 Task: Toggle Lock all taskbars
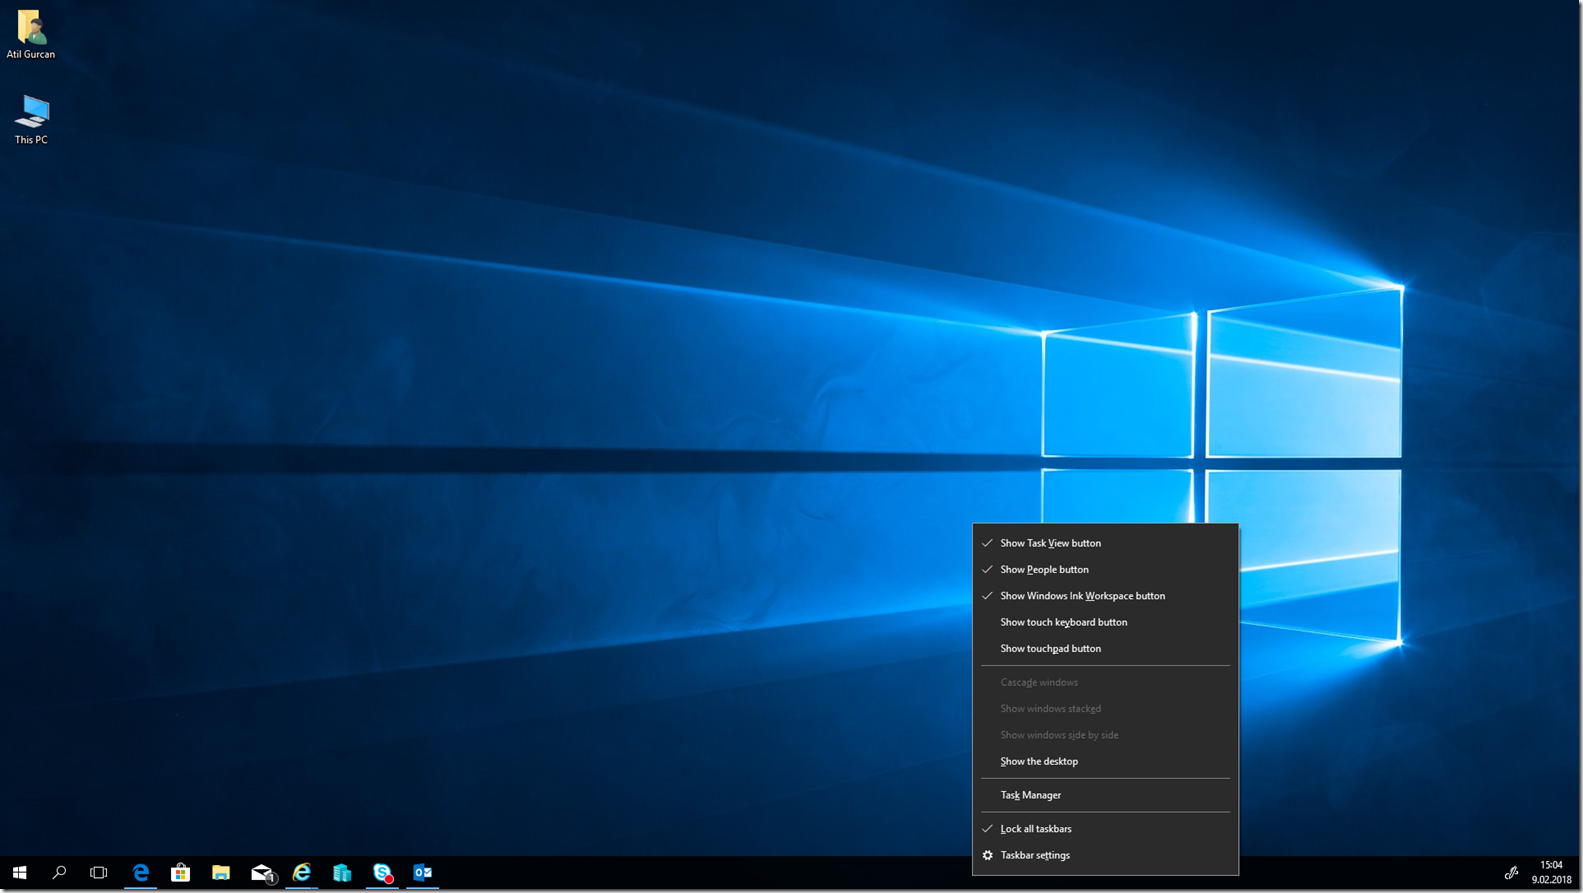[1105, 829]
